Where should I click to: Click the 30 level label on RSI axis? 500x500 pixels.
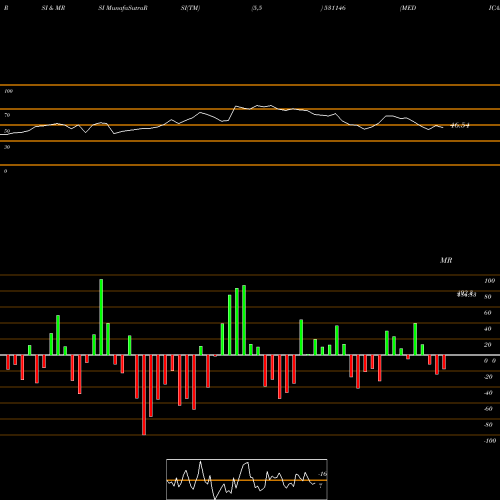tap(7, 147)
